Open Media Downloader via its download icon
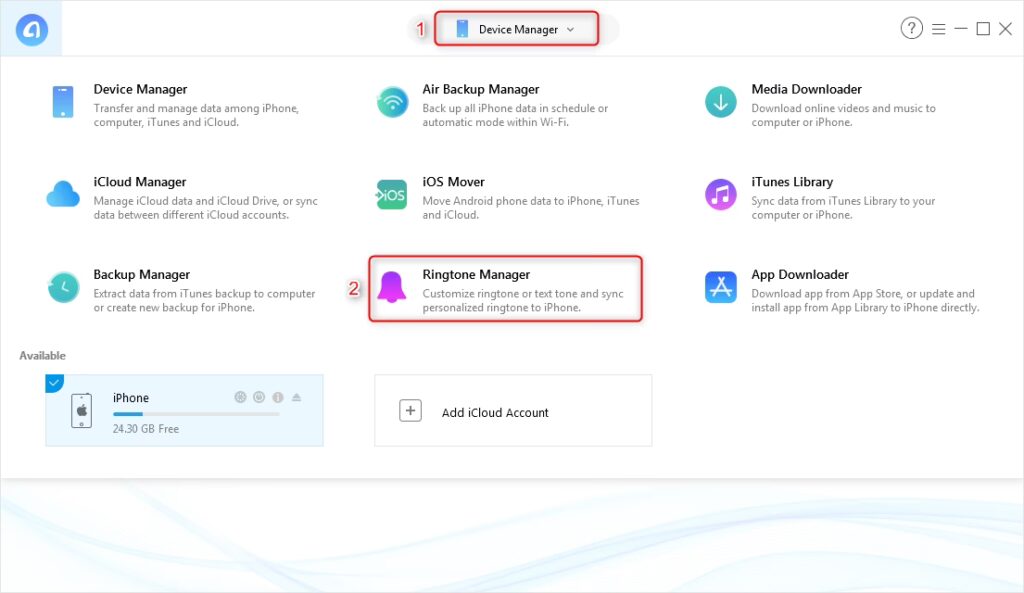This screenshot has width=1024, height=593. pyautogui.click(x=720, y=102)
